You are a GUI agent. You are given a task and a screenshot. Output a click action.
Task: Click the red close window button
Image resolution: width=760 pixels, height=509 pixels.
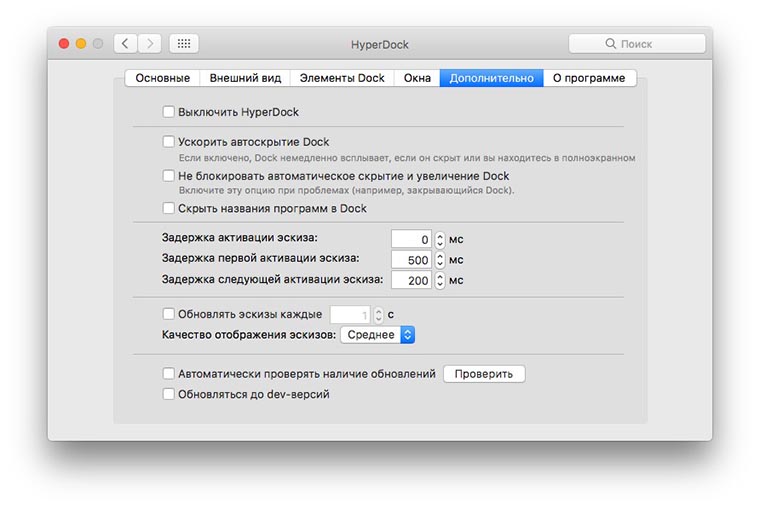click(64, 44)
